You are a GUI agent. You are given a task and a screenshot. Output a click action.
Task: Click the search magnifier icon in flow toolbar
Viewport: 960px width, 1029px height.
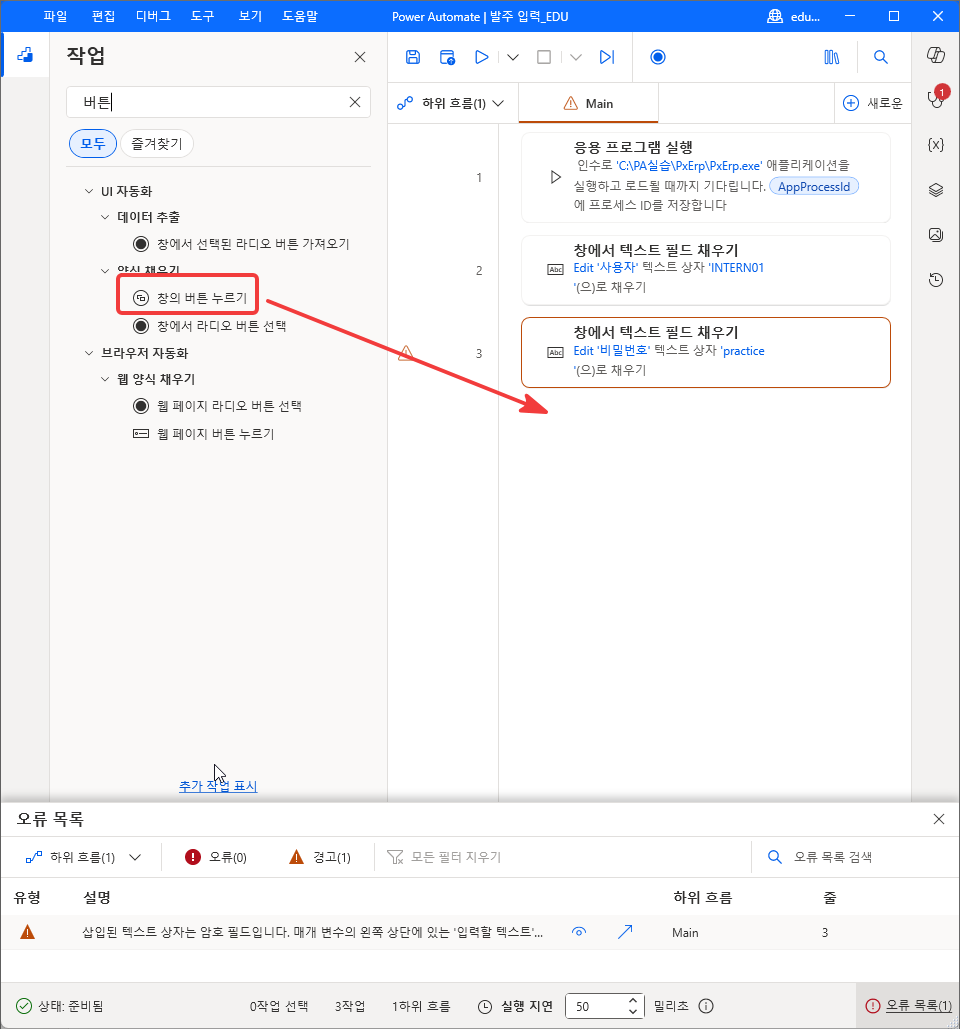point(881,57)
